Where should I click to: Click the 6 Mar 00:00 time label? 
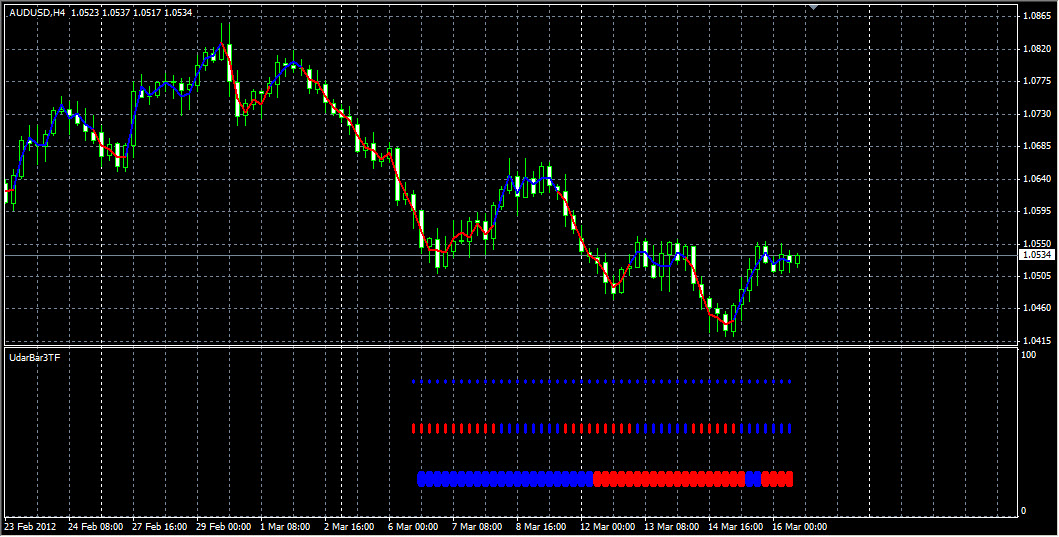coord(413,526)
